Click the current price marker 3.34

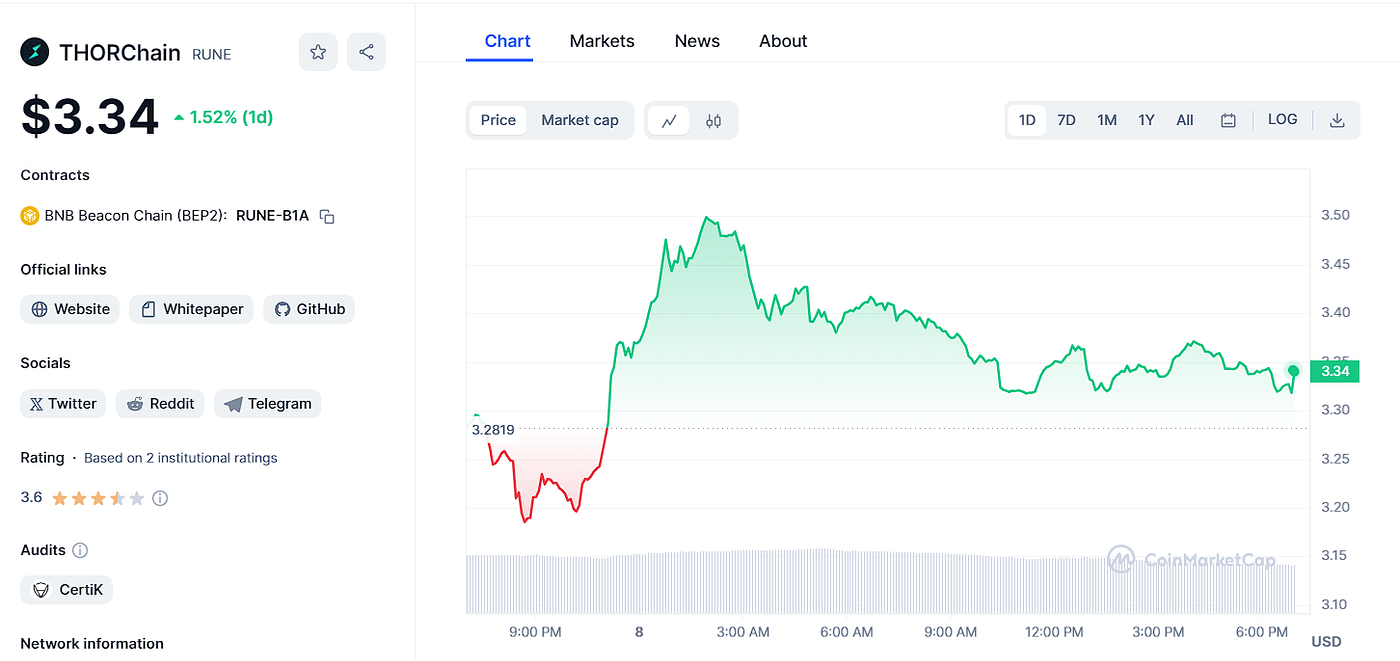tap(1335, 371)
